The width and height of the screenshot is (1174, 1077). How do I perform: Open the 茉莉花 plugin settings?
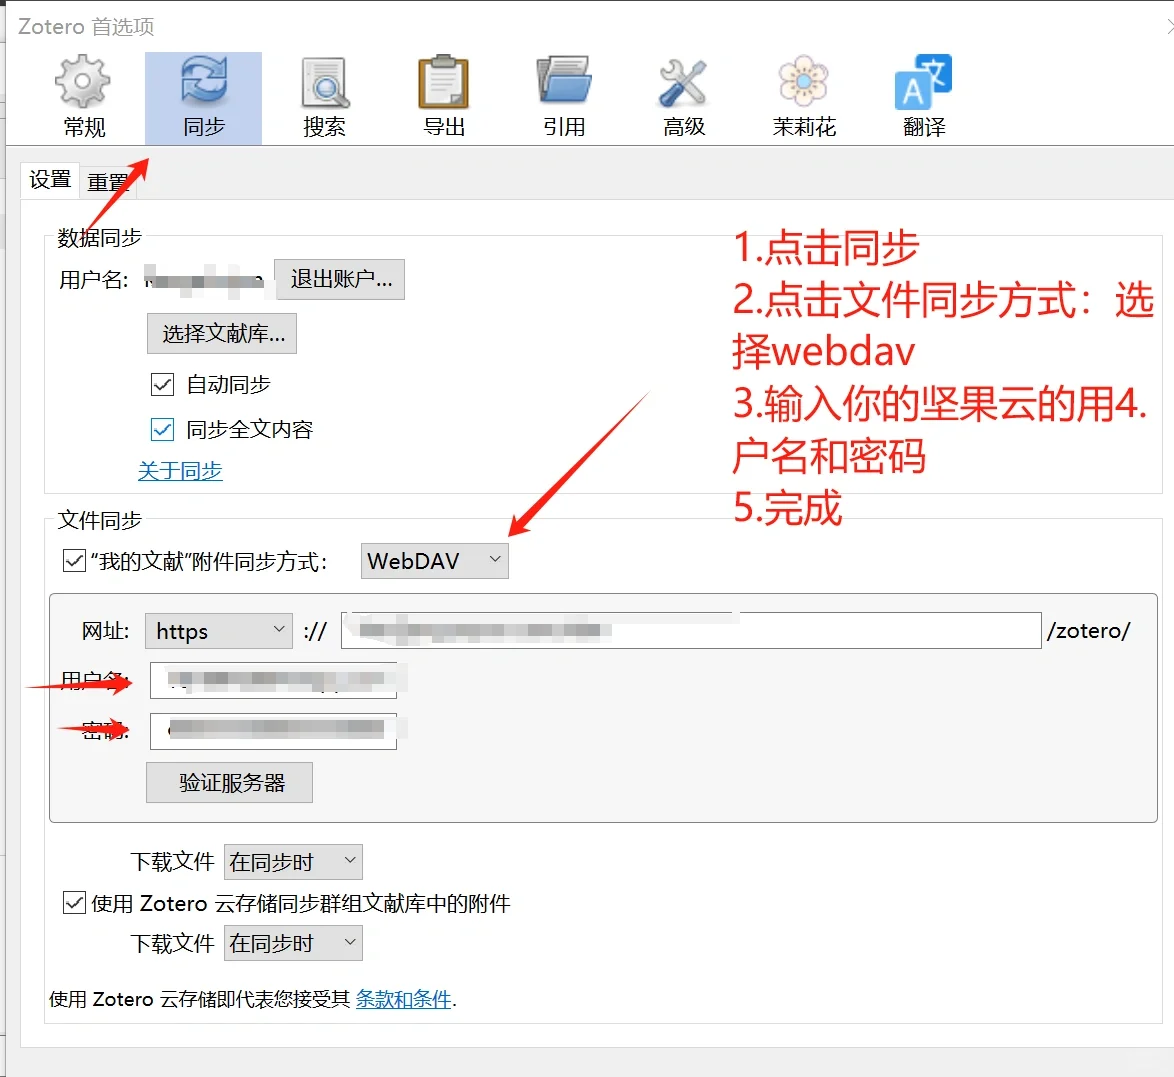[x=803, y=95]
